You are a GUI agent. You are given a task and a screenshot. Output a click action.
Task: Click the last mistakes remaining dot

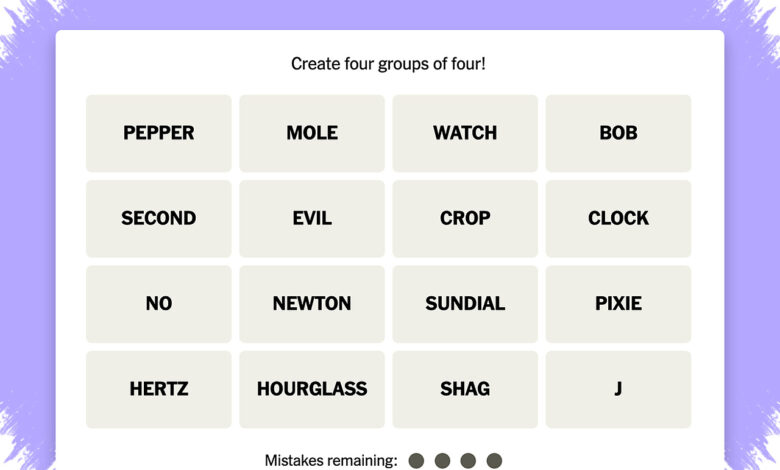[x=494, y=461]
